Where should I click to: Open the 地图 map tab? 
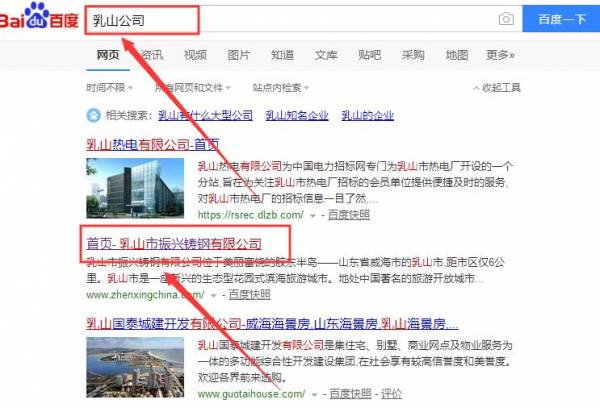(x=457, y=55)
